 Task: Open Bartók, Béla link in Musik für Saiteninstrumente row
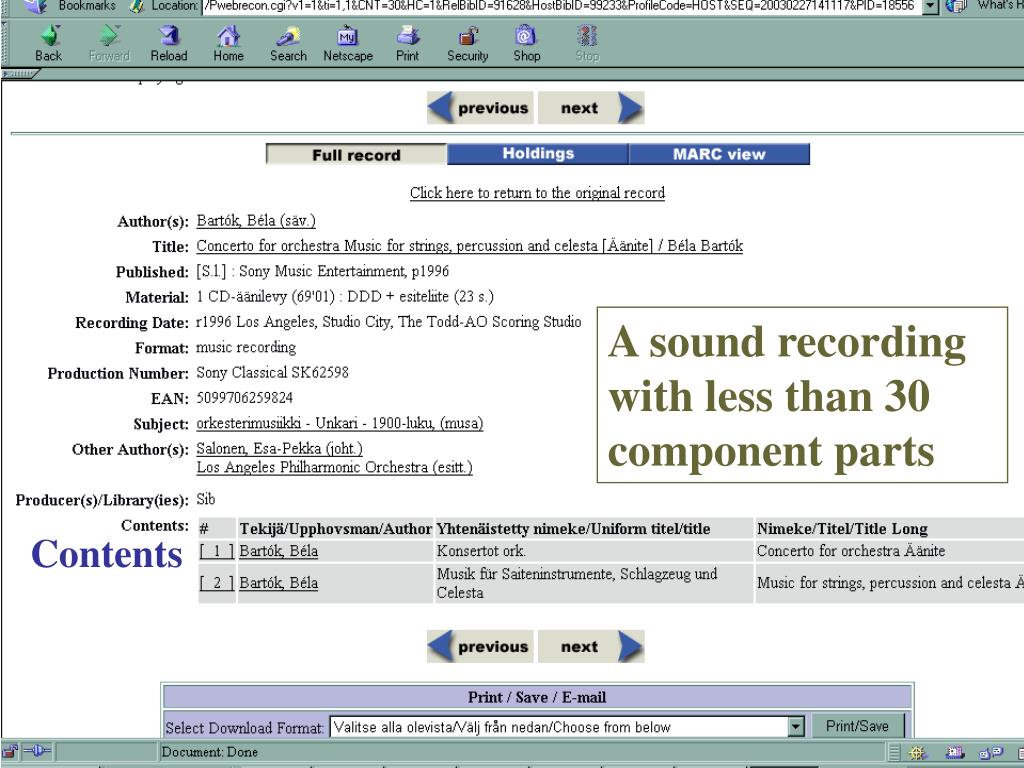279,583
